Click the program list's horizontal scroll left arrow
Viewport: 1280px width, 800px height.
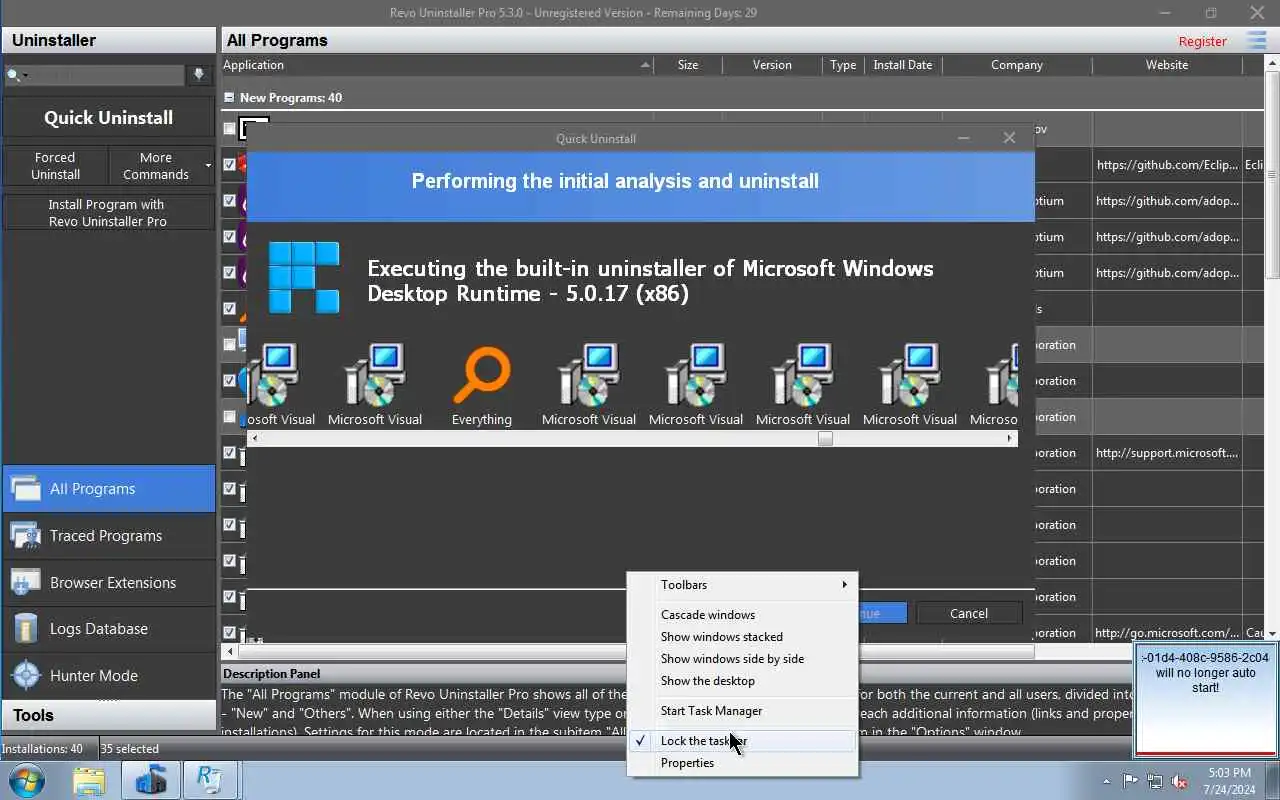coord(230,651)
